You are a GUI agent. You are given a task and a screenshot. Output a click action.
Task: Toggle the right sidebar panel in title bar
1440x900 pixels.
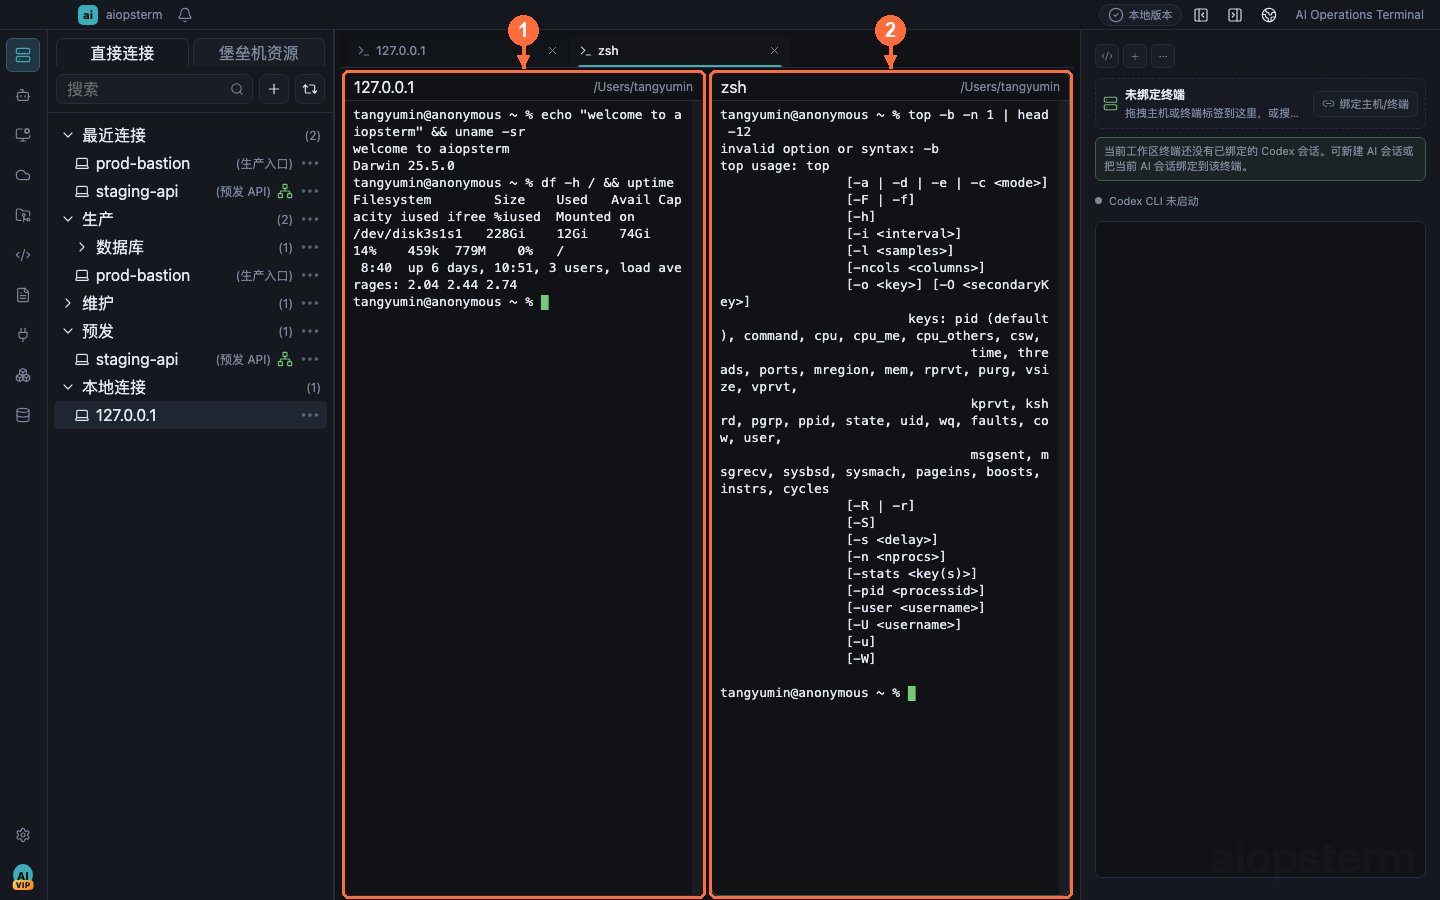coord(1235,15)
